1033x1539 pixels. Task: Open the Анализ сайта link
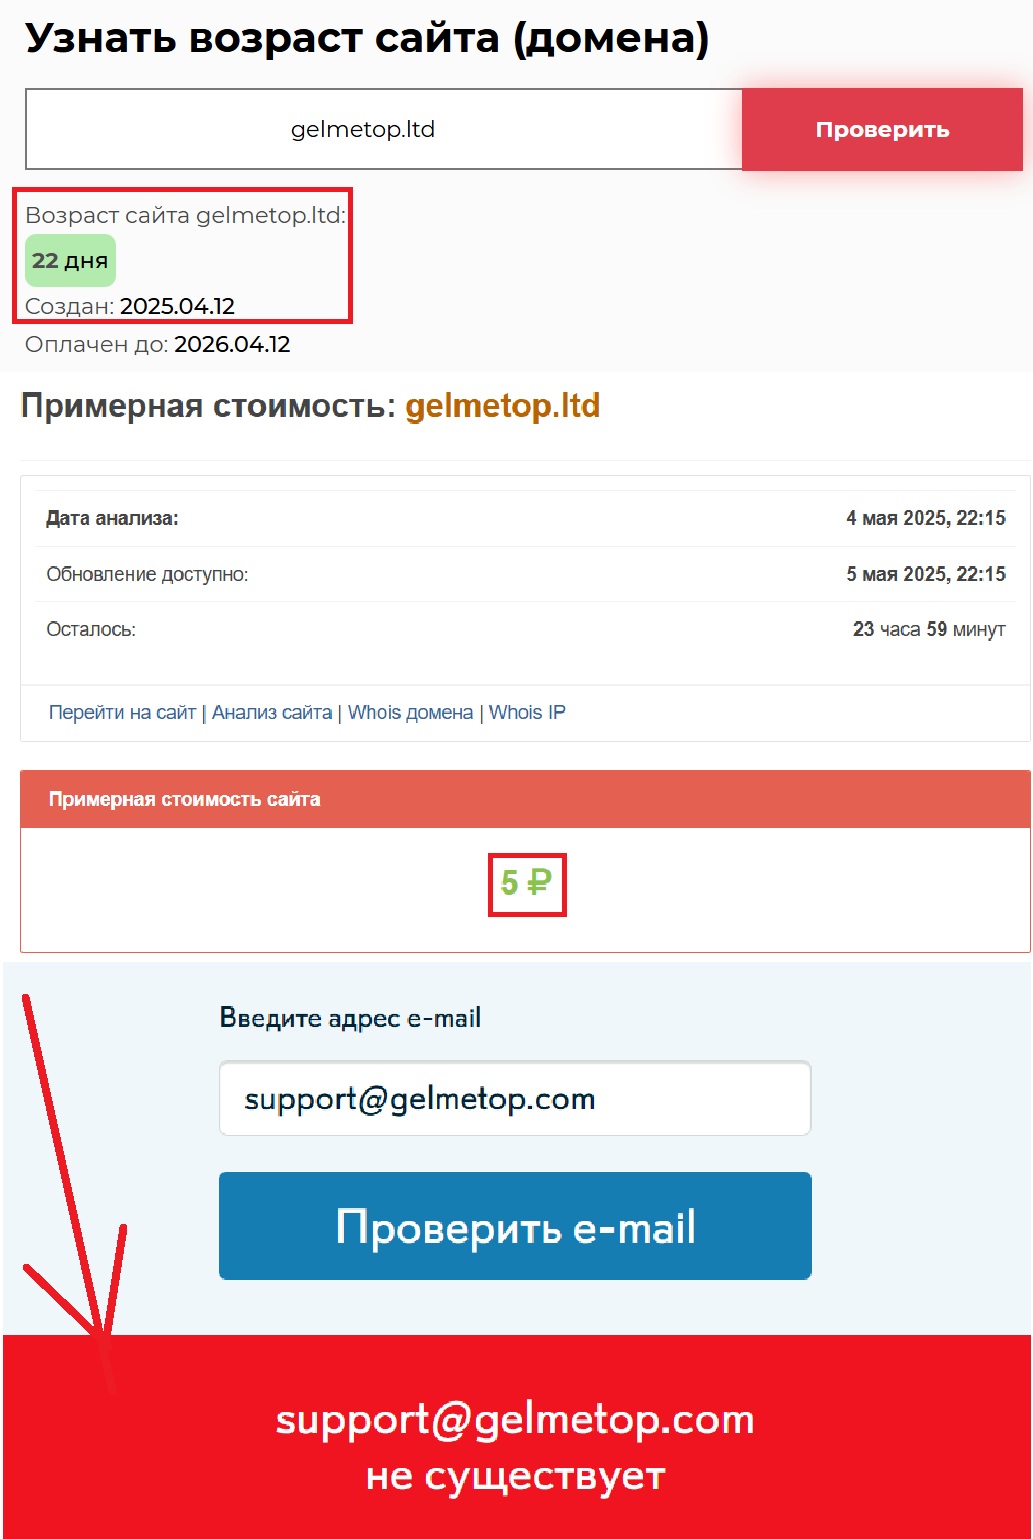coord(272,712)
